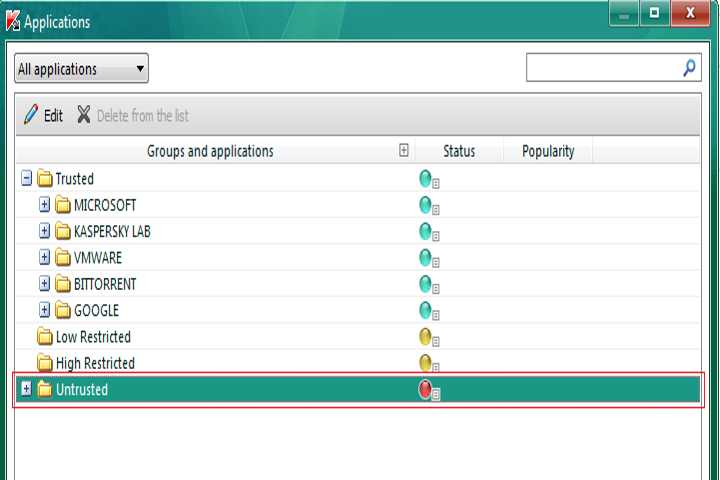Select the GOOGLE row label
This screenshot has height=480, width=720.
click(x=96, y=311)
